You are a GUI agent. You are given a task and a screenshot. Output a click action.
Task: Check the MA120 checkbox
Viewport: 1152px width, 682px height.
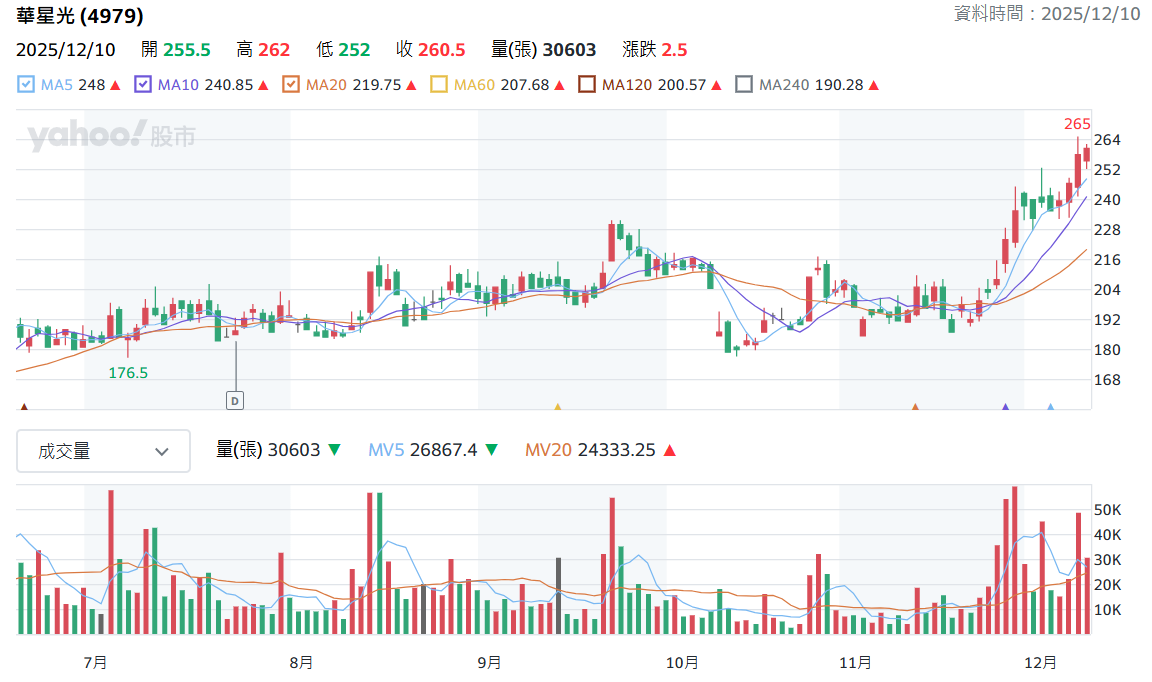587,85
